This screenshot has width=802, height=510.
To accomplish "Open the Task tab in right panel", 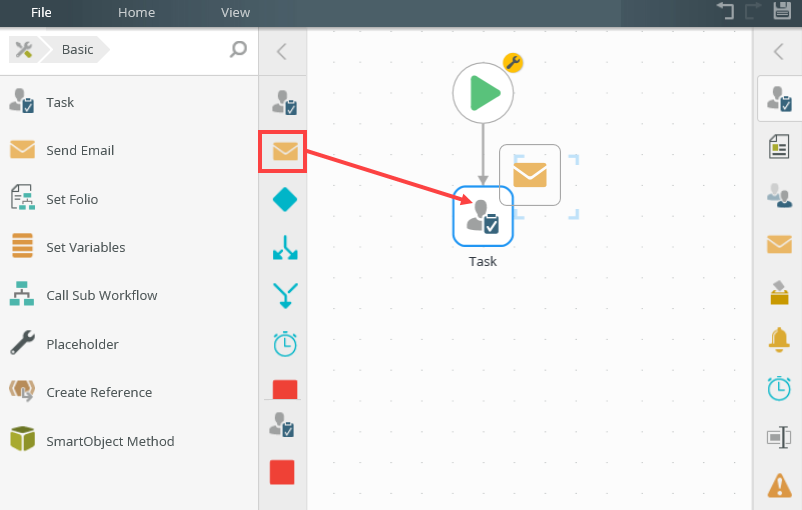I will (x=779, y=99).
